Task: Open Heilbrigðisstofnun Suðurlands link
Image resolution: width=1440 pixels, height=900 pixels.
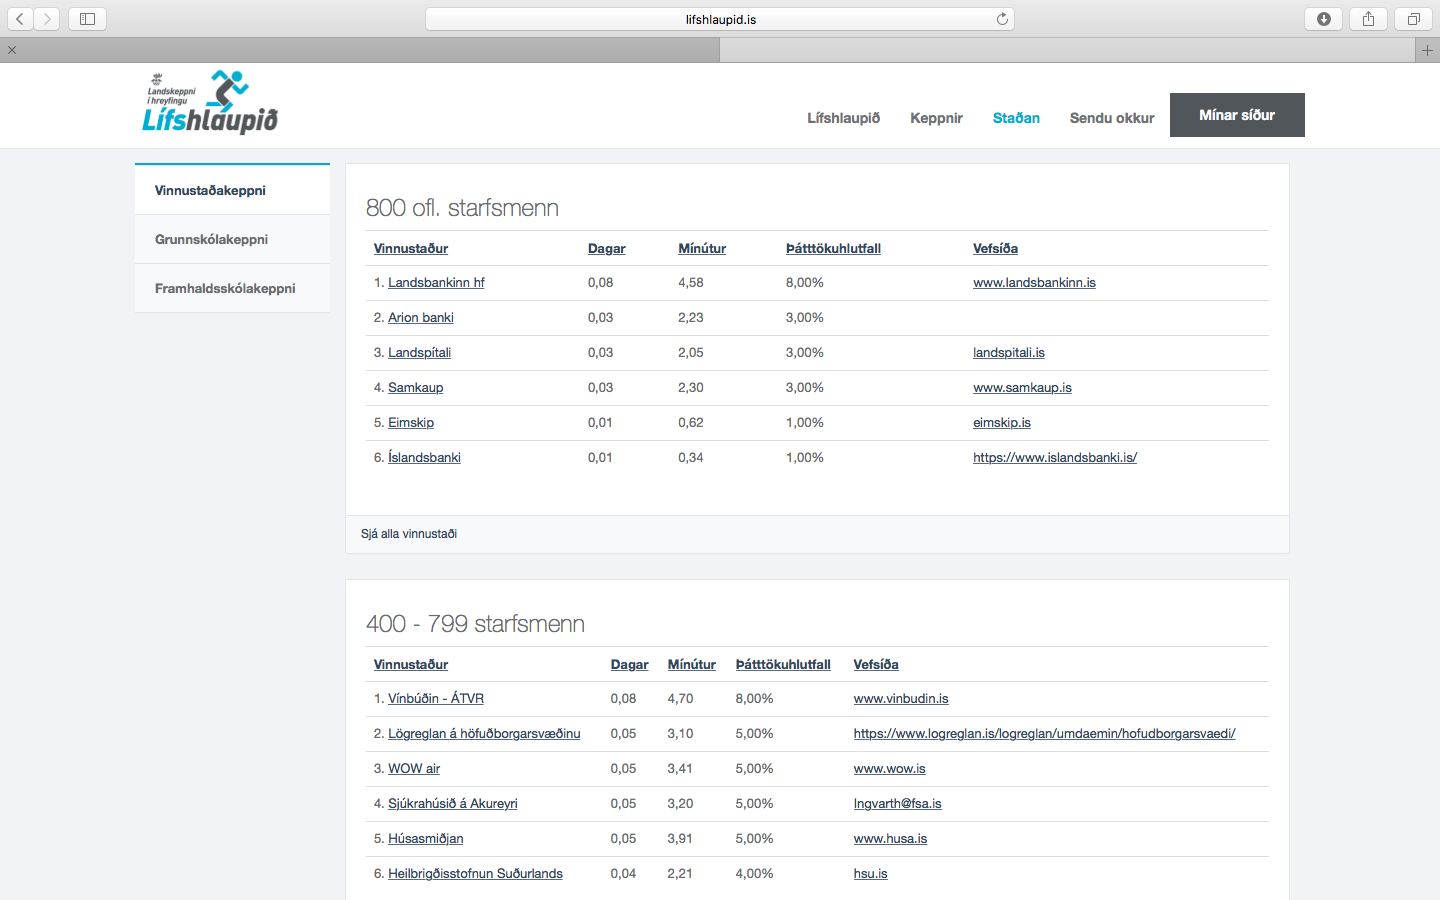Action: [x=475, y=874]
